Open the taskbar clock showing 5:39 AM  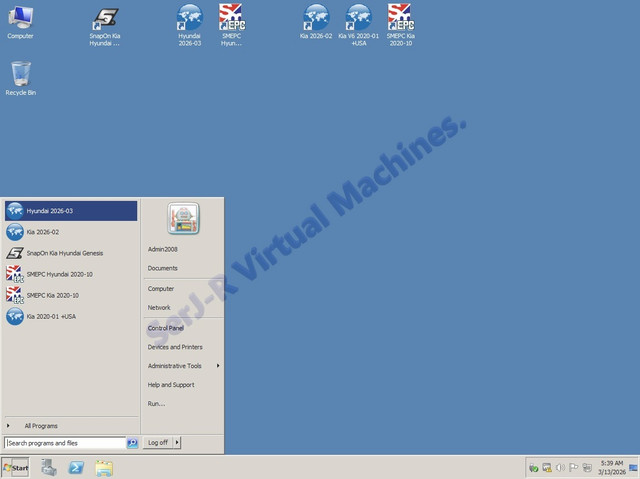coord(611,468)
